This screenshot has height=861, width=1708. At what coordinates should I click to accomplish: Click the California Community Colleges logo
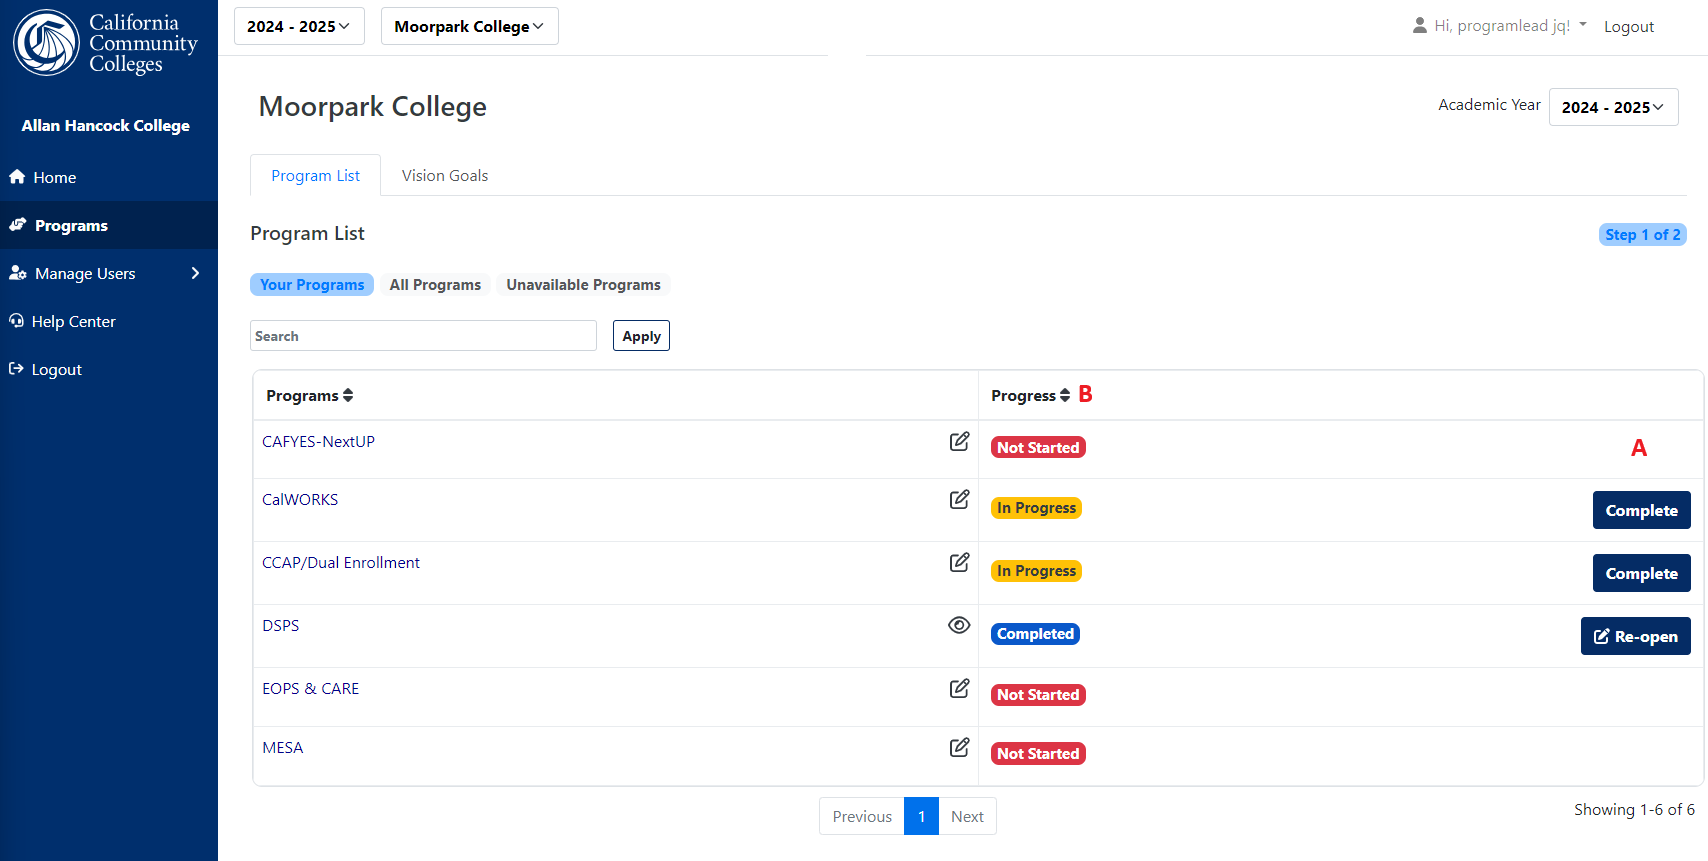click(x=106, y=43)
